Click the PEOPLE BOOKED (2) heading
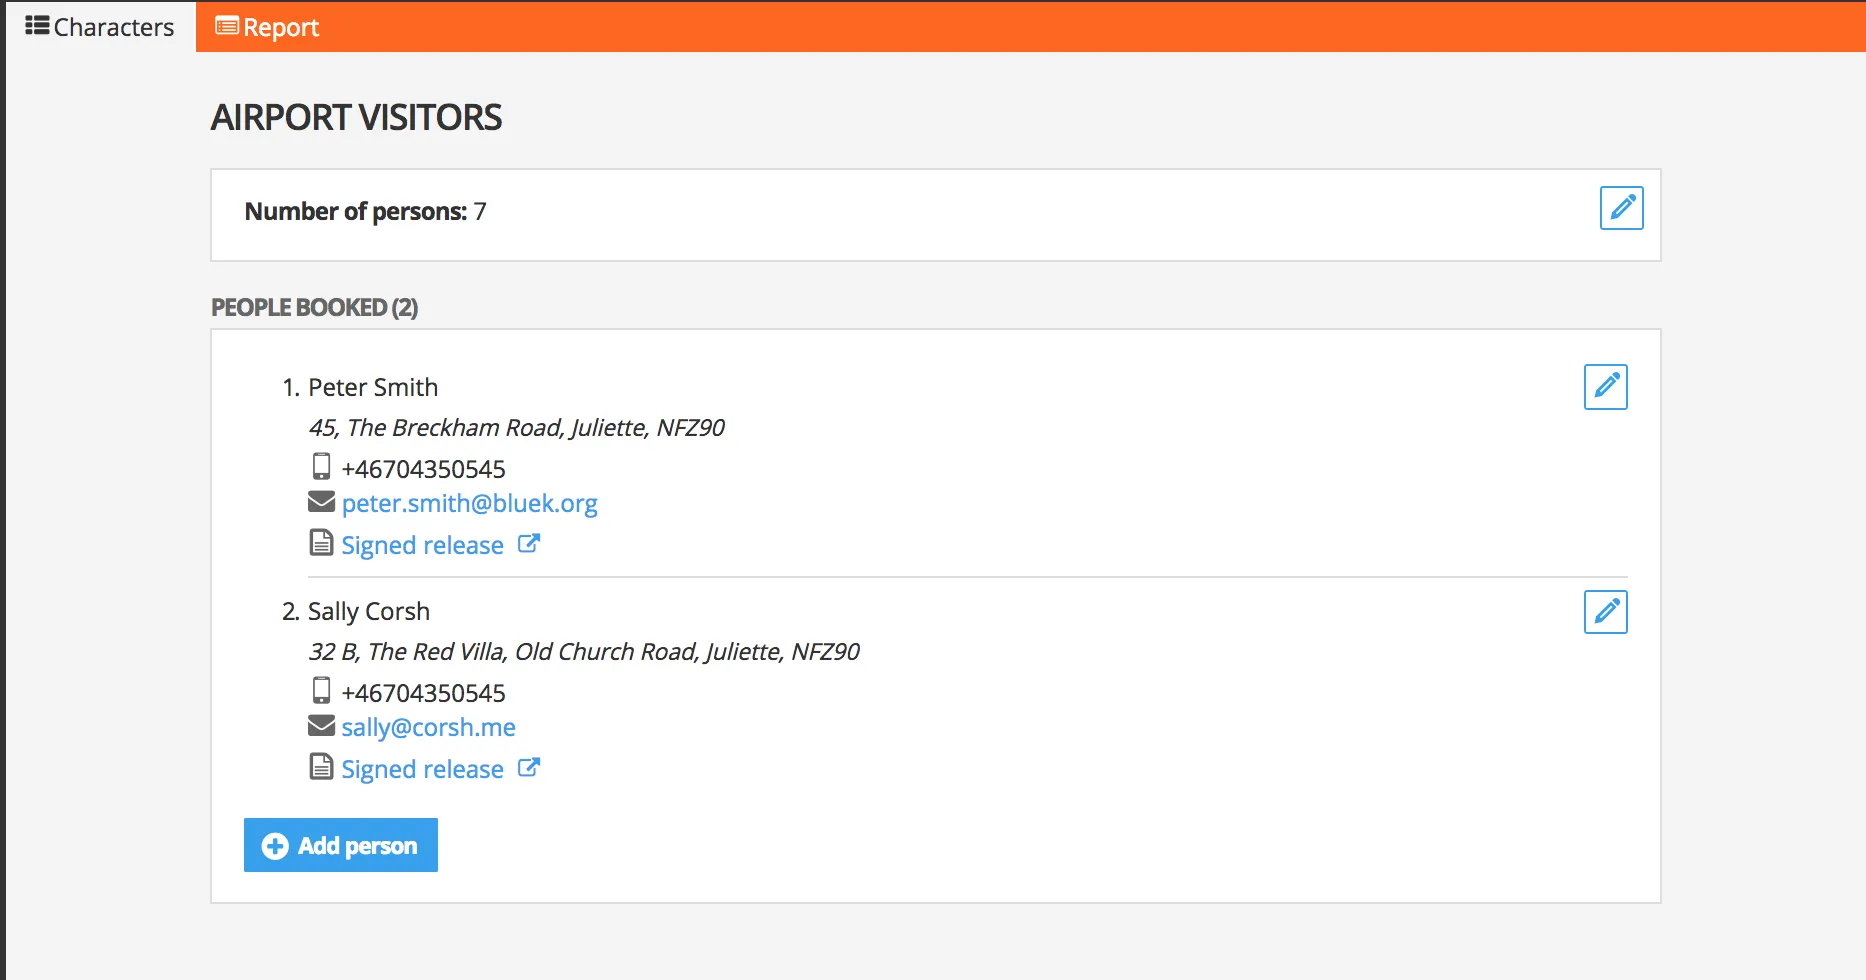Viewport: 1866px width, 980px height. point(314,307)
